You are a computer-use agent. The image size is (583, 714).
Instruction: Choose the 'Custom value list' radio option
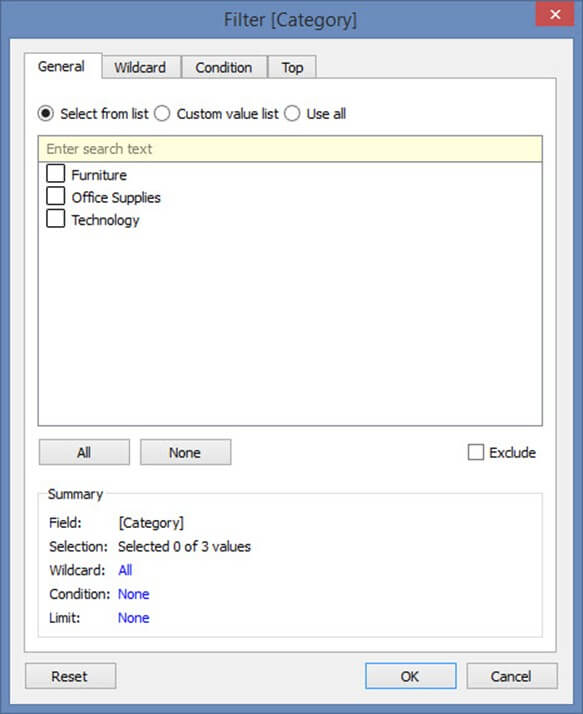(x=162, y=113)
